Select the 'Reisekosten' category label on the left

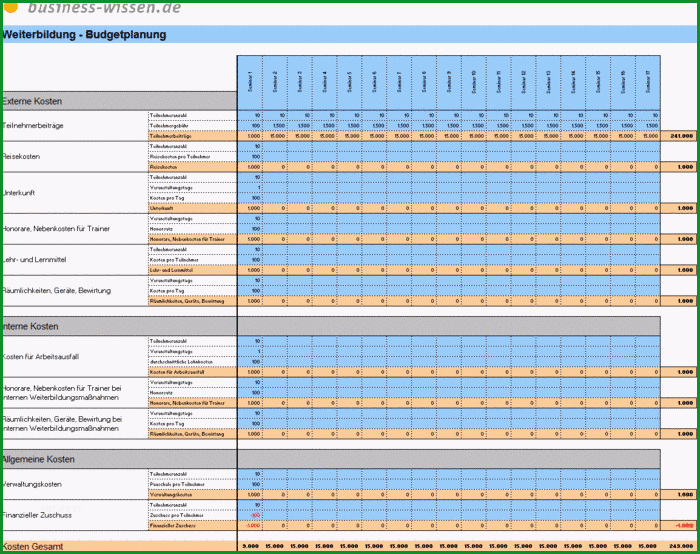pyautogui.click(x=21, y=156)
